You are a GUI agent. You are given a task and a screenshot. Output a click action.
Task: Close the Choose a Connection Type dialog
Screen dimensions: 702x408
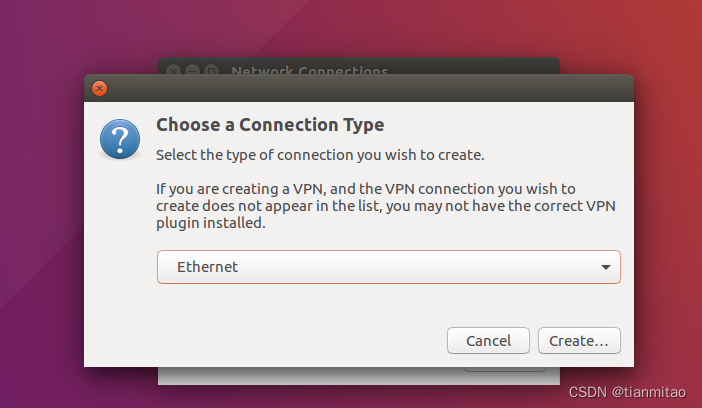click(99, 88)
